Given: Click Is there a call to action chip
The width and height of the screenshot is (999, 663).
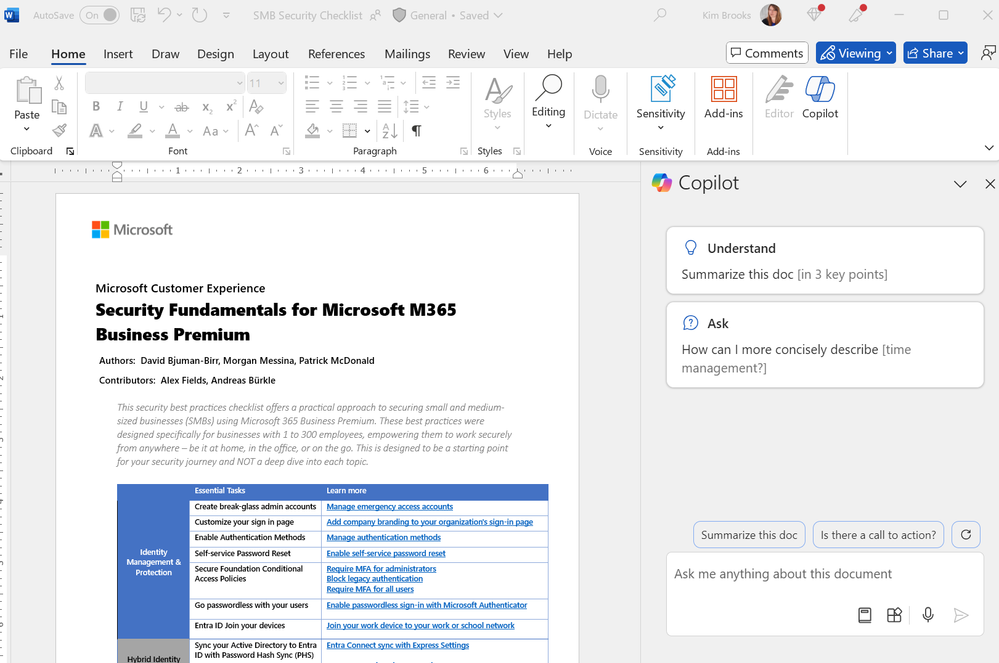Looking at the screenshot, I should tap(879, 535).
